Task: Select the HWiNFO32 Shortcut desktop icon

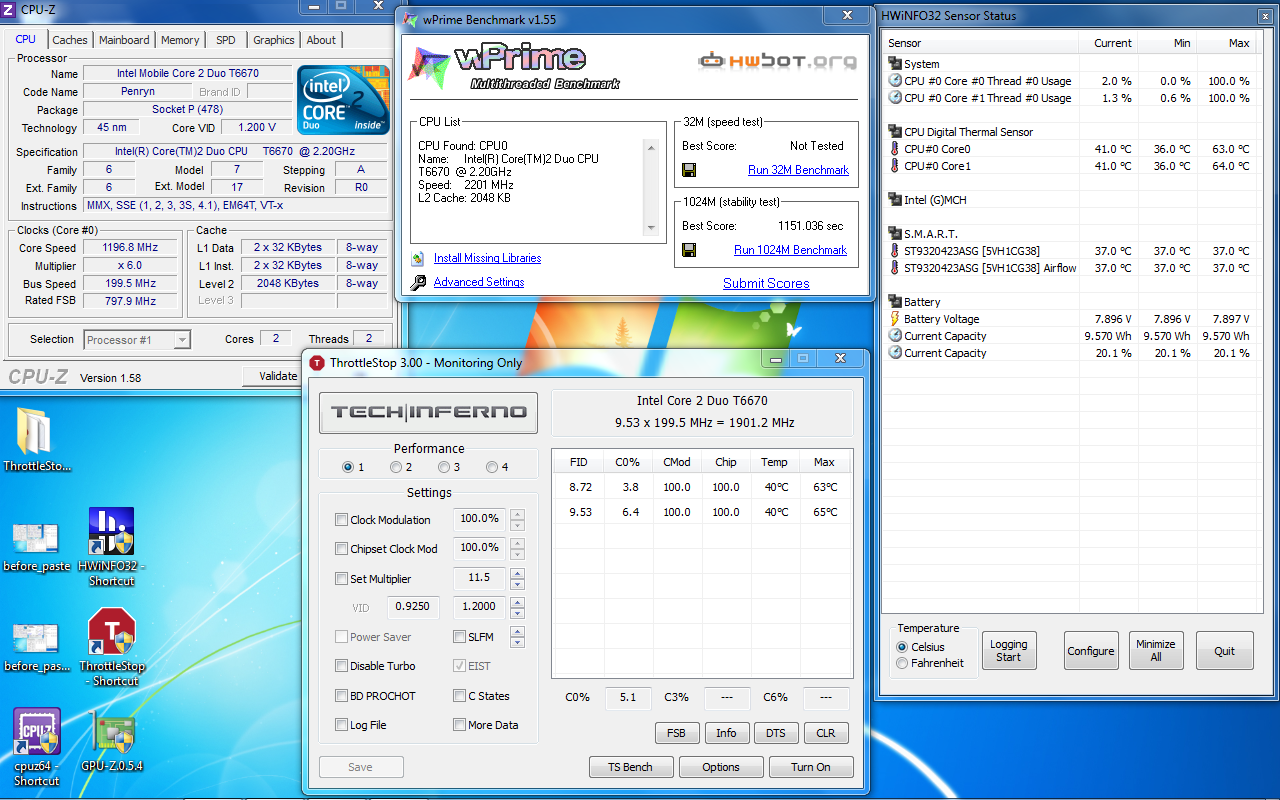Action: coord(111,546)
